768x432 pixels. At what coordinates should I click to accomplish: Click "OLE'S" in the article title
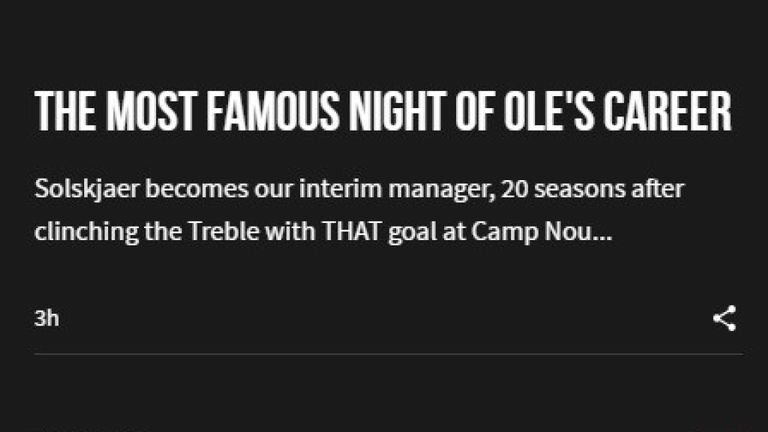click(549, 112)
